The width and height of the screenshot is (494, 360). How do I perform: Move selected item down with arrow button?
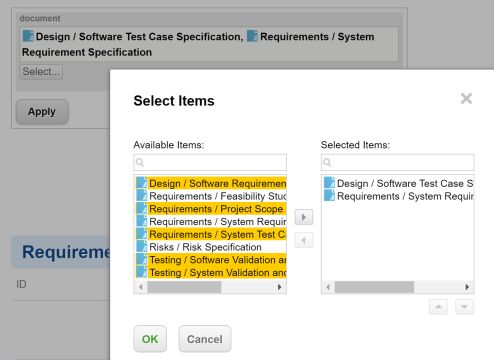464,307
